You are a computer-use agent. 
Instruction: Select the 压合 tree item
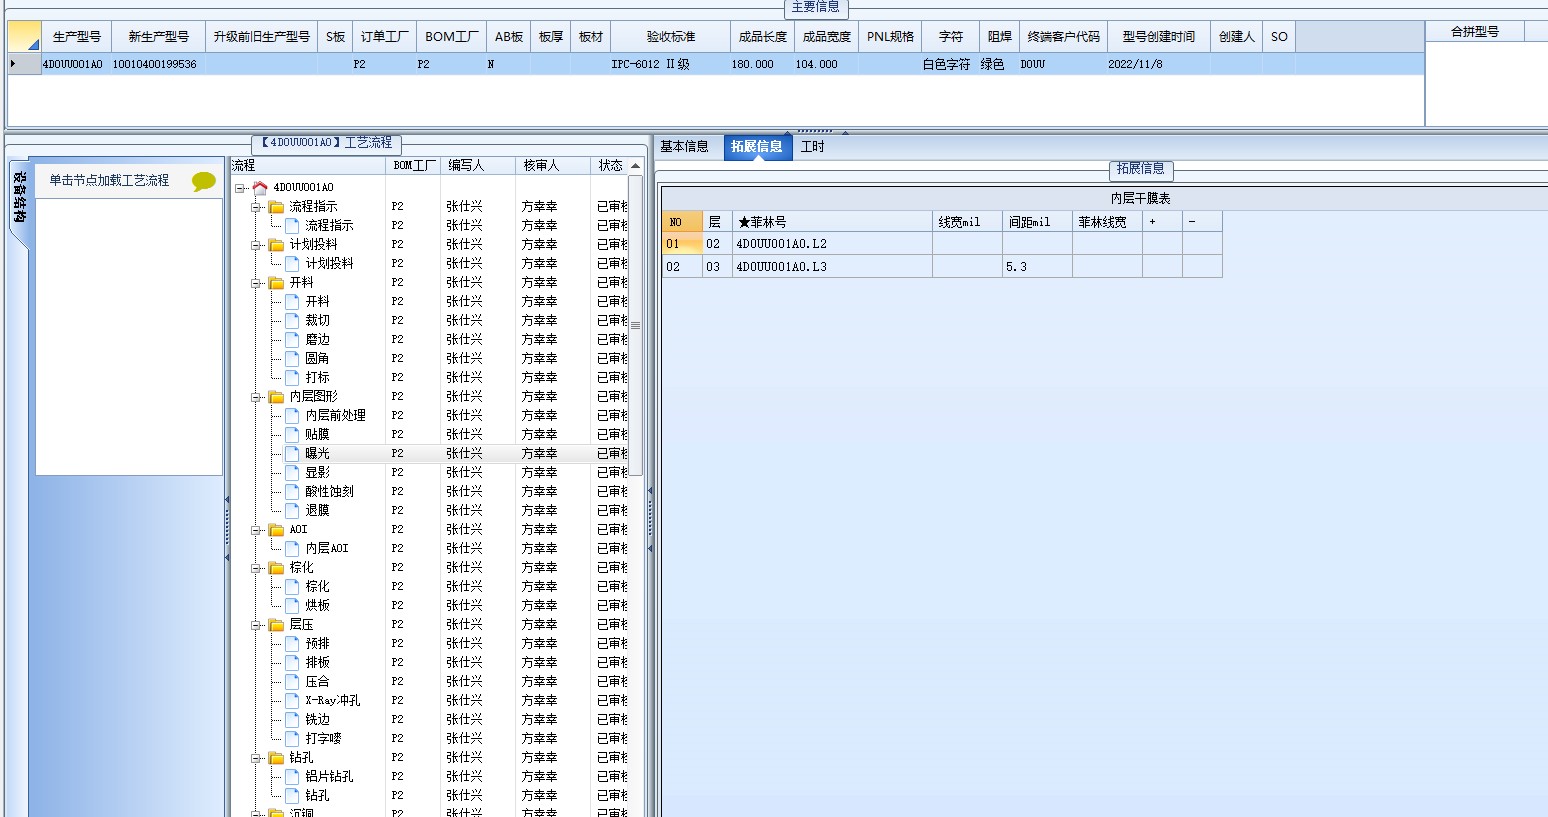click(317, 681)
